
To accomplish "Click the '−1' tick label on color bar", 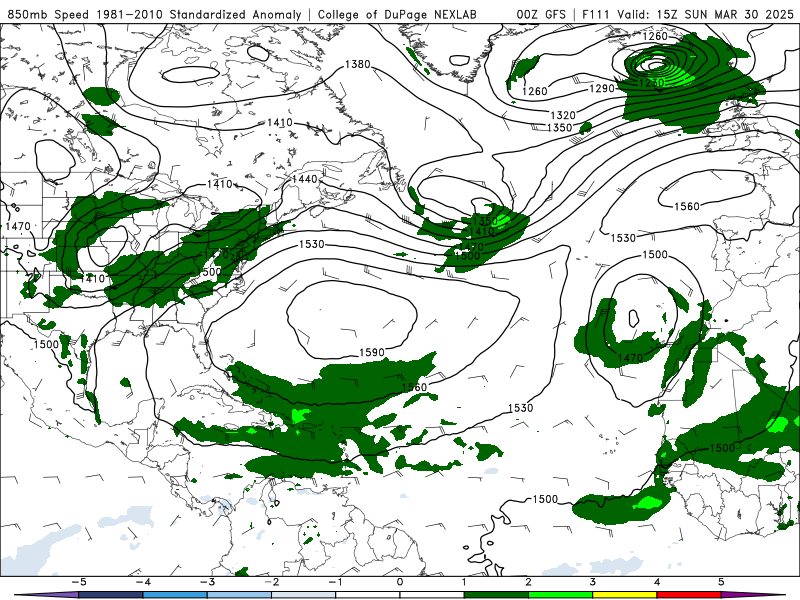I will [x=335, y=582].
